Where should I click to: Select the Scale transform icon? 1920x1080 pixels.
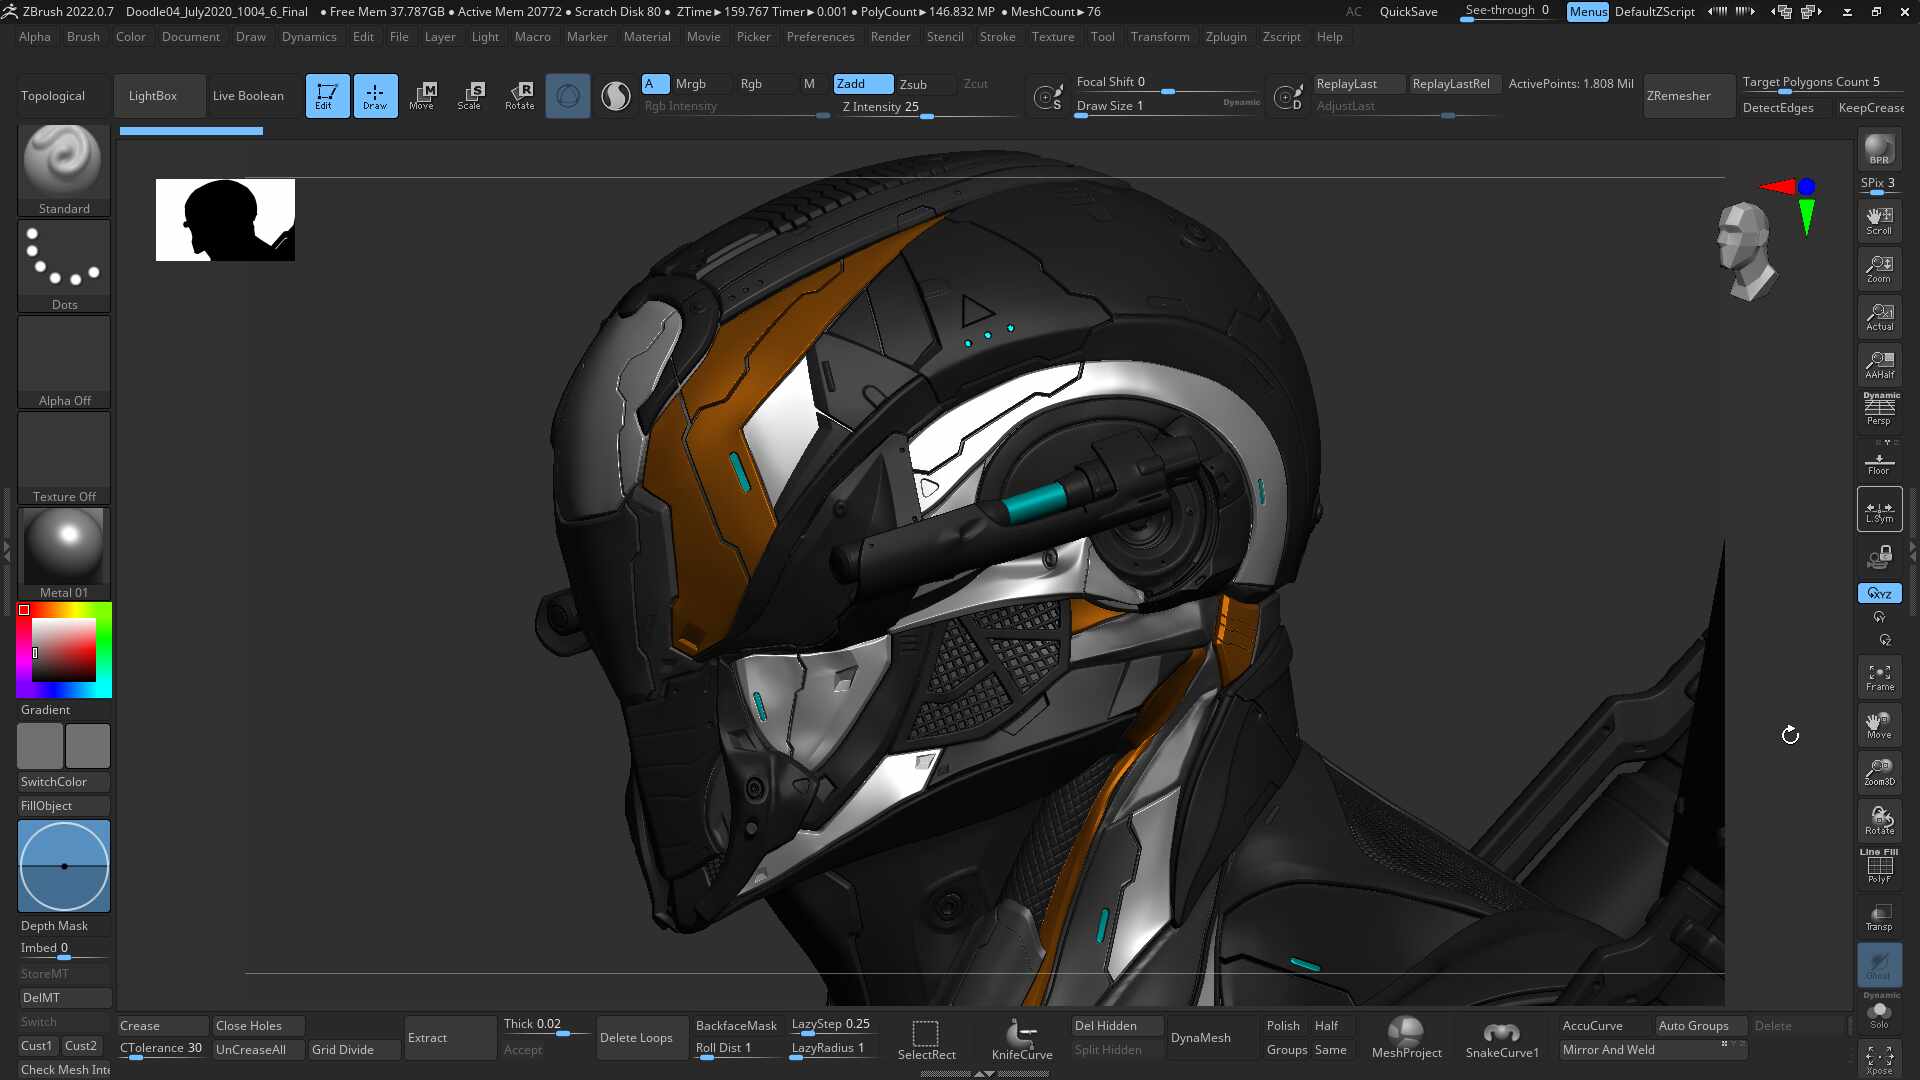[x=470, y=95]
